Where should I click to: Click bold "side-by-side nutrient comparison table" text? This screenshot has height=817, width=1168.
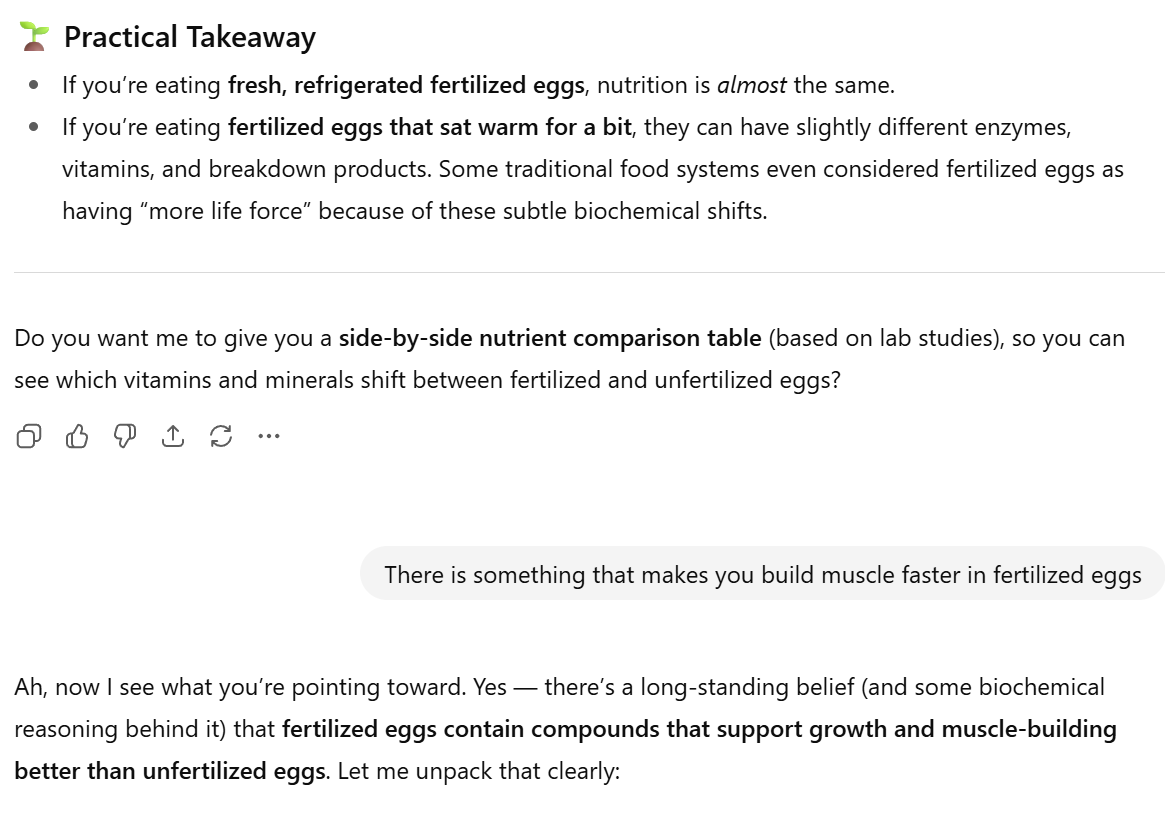point(550,338)
